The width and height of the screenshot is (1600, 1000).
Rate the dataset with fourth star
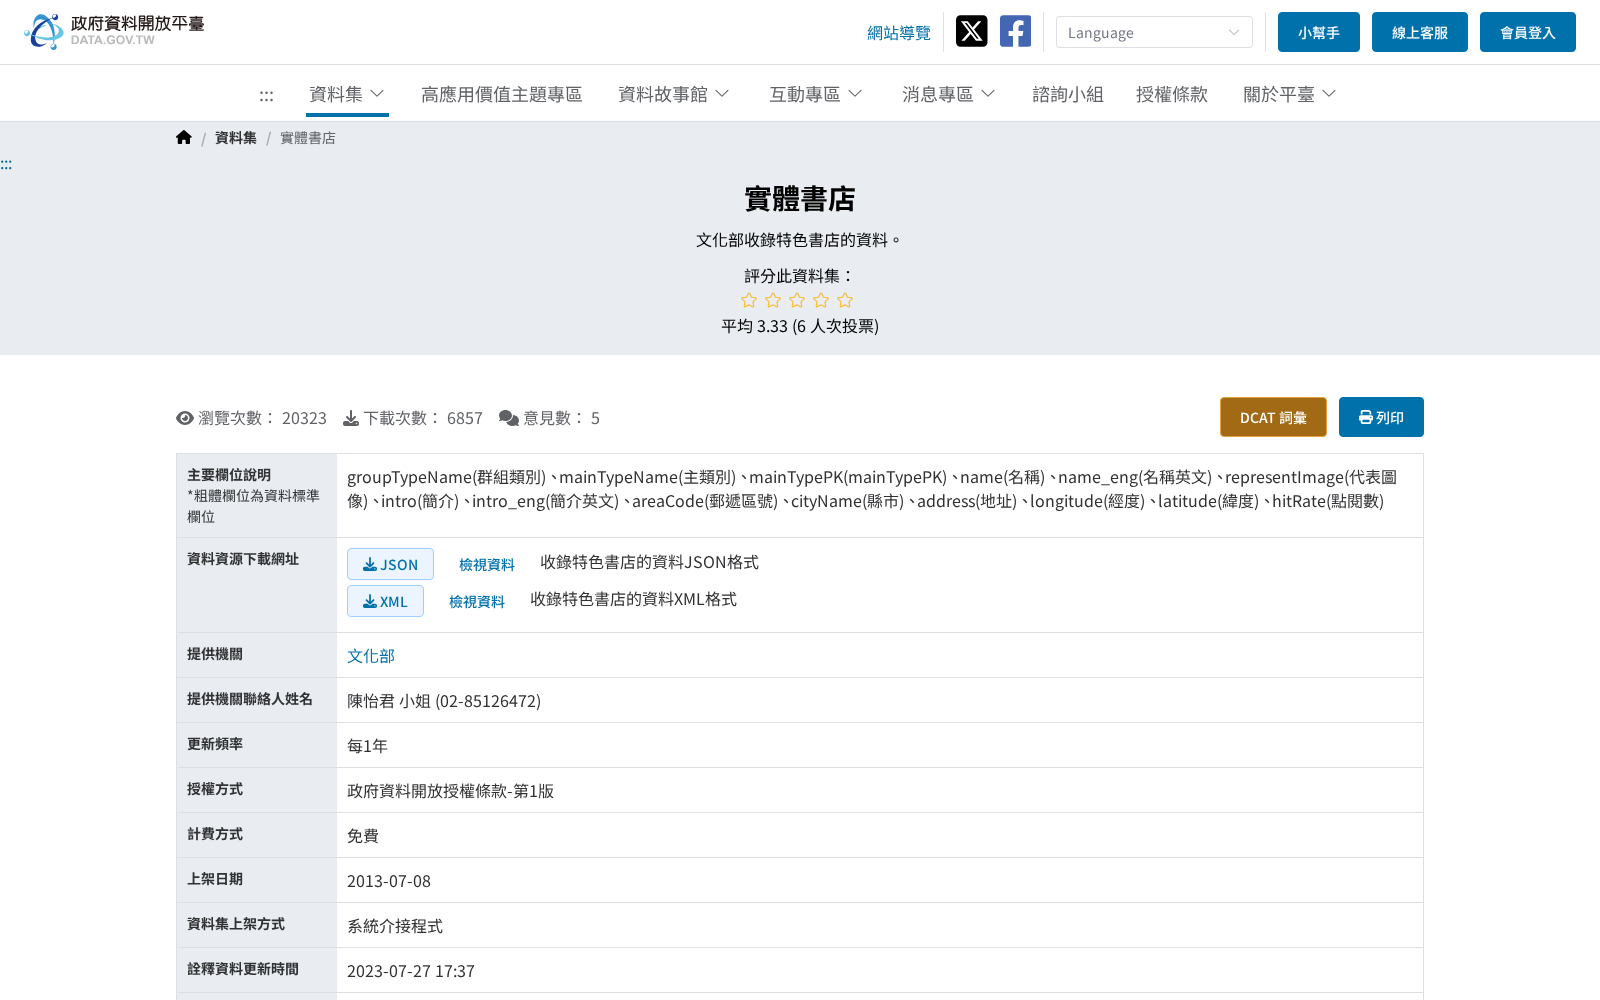821,300
